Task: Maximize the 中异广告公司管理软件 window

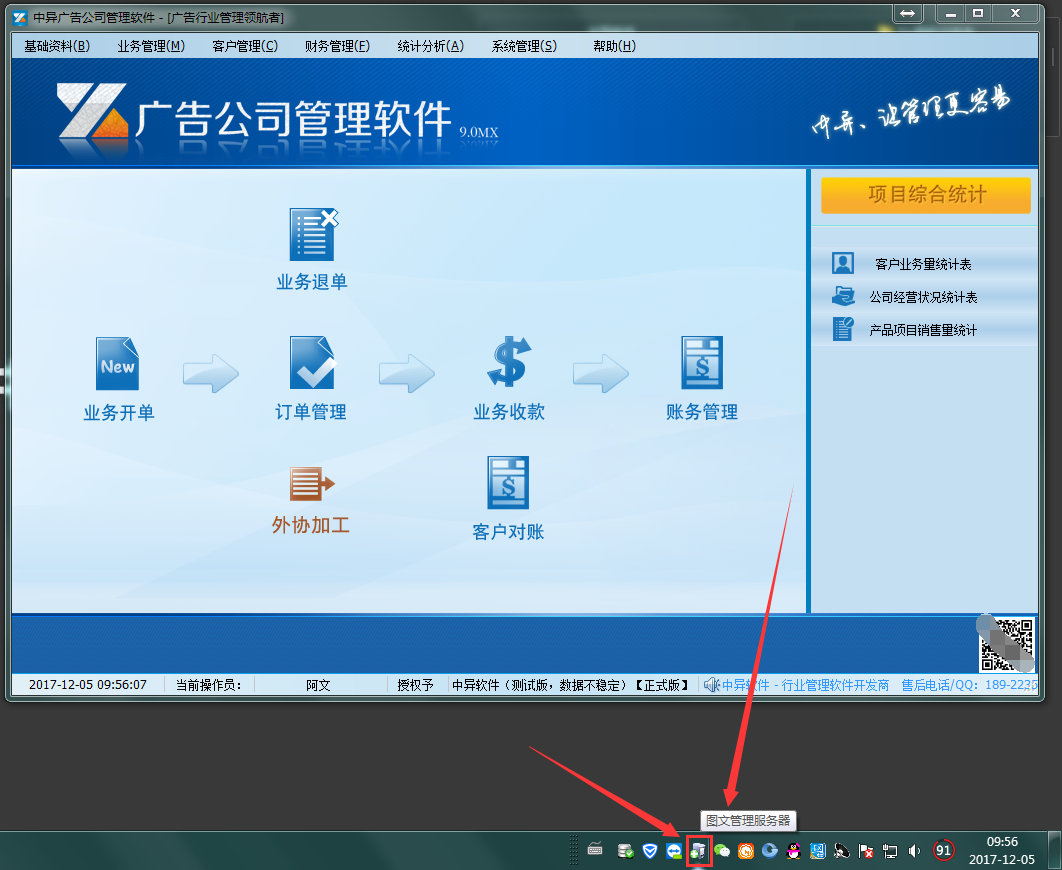Action: pyautogui.click(x=978, y=14)
